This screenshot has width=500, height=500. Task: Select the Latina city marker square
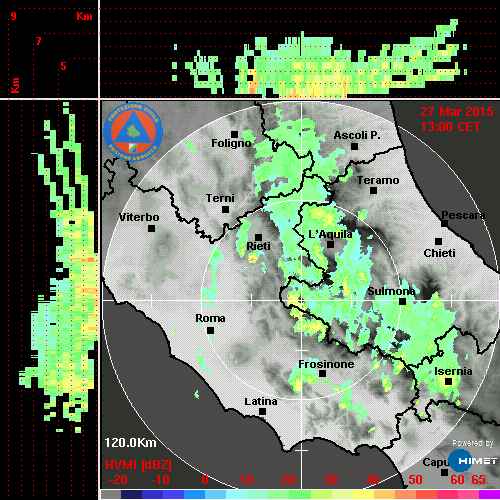(x=262, y=412)
